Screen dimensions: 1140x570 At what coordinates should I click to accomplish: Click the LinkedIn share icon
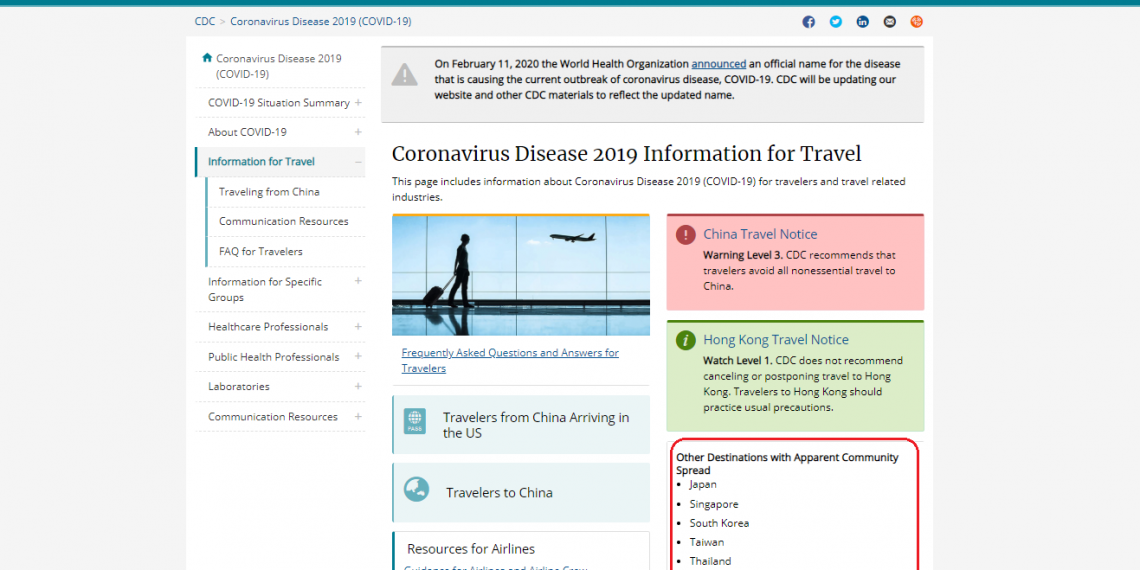[862, 22]
